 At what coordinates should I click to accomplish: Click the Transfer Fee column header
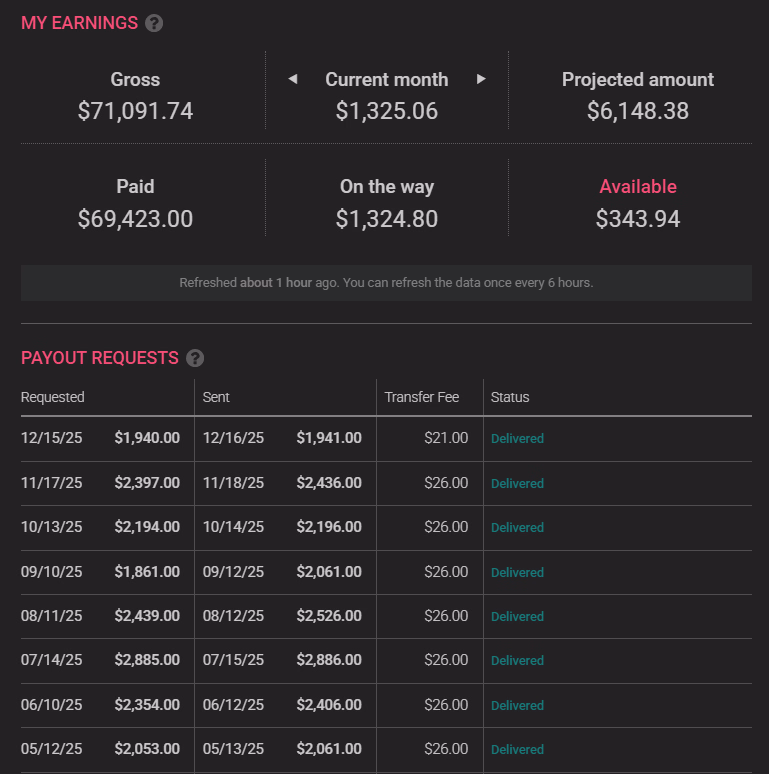point(422,397)
